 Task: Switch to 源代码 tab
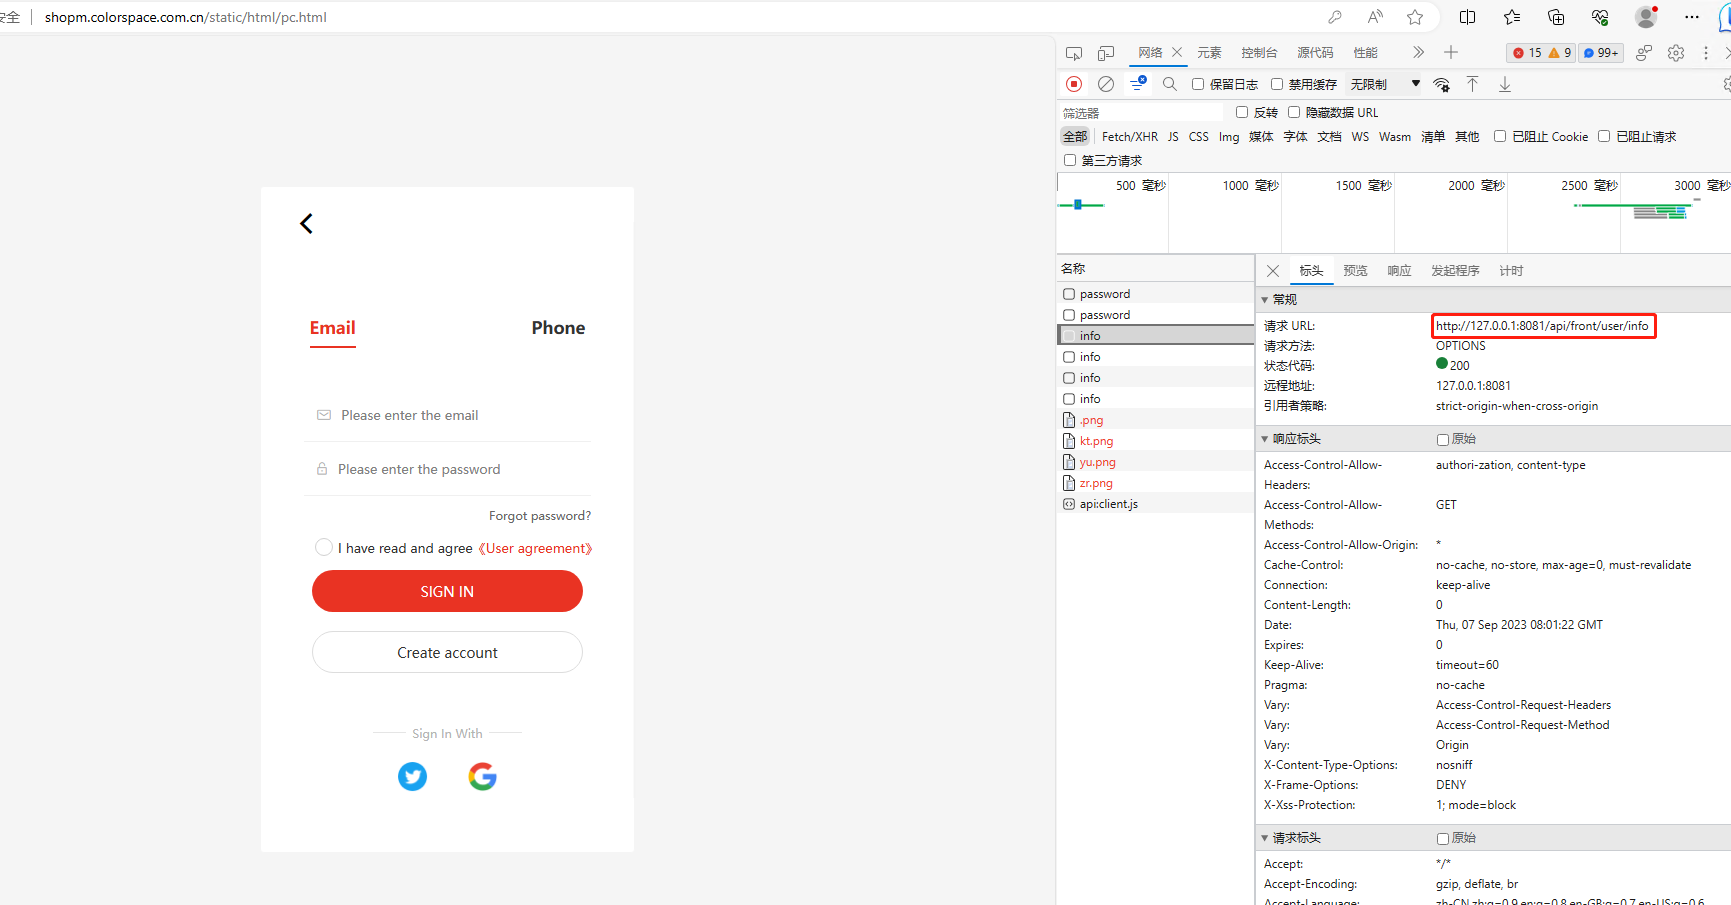point(1315,53)
